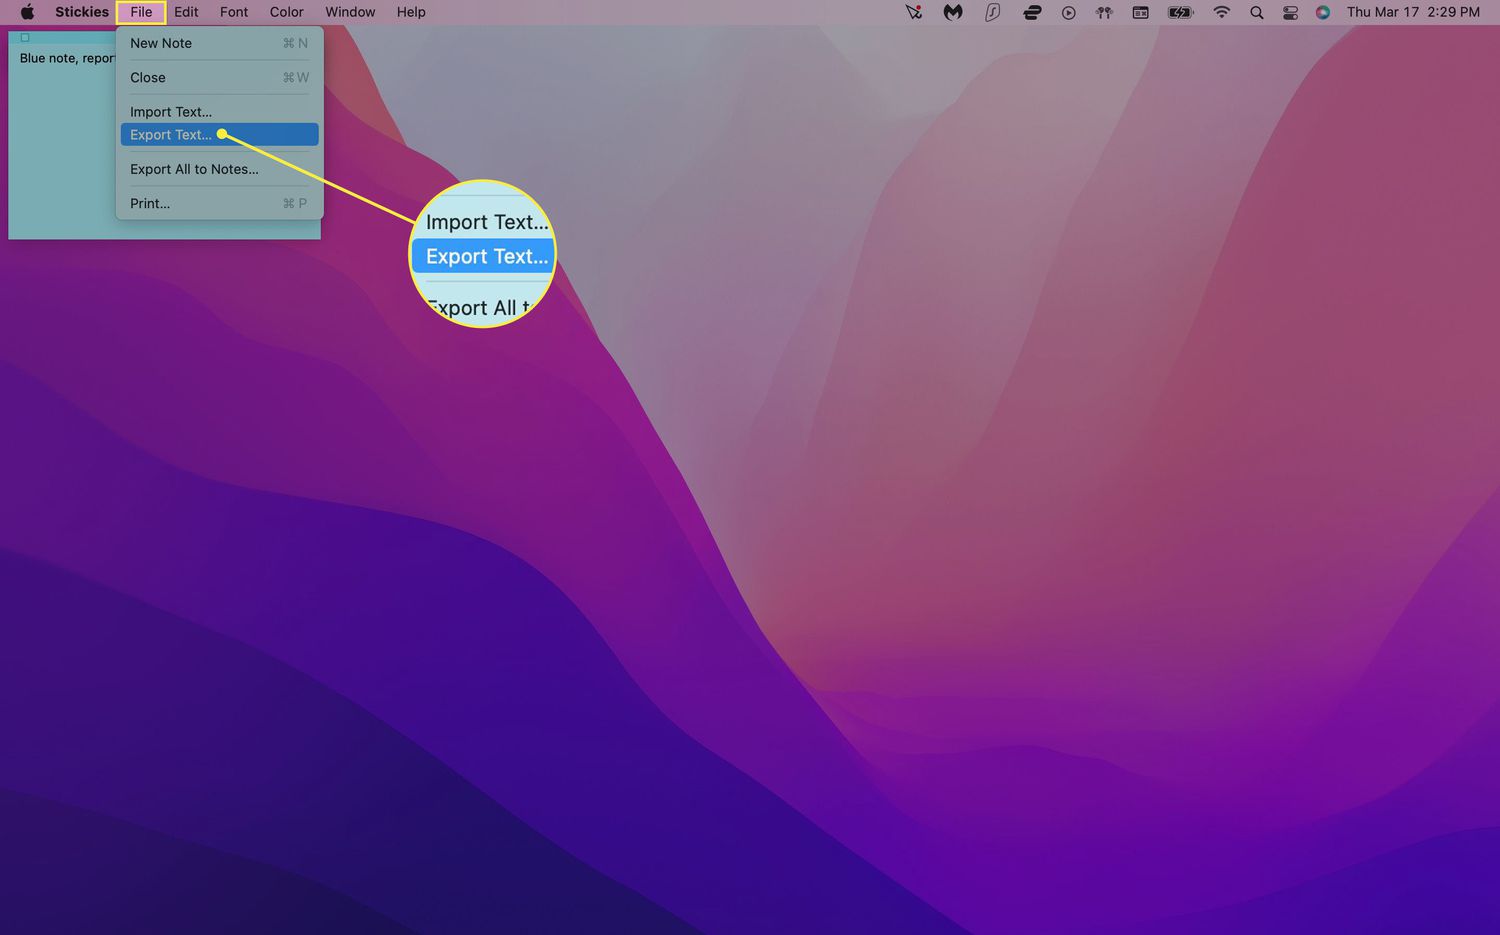Open Control Center from menu bar
The image size is (1500, 935).
[x=1290, y=12]
